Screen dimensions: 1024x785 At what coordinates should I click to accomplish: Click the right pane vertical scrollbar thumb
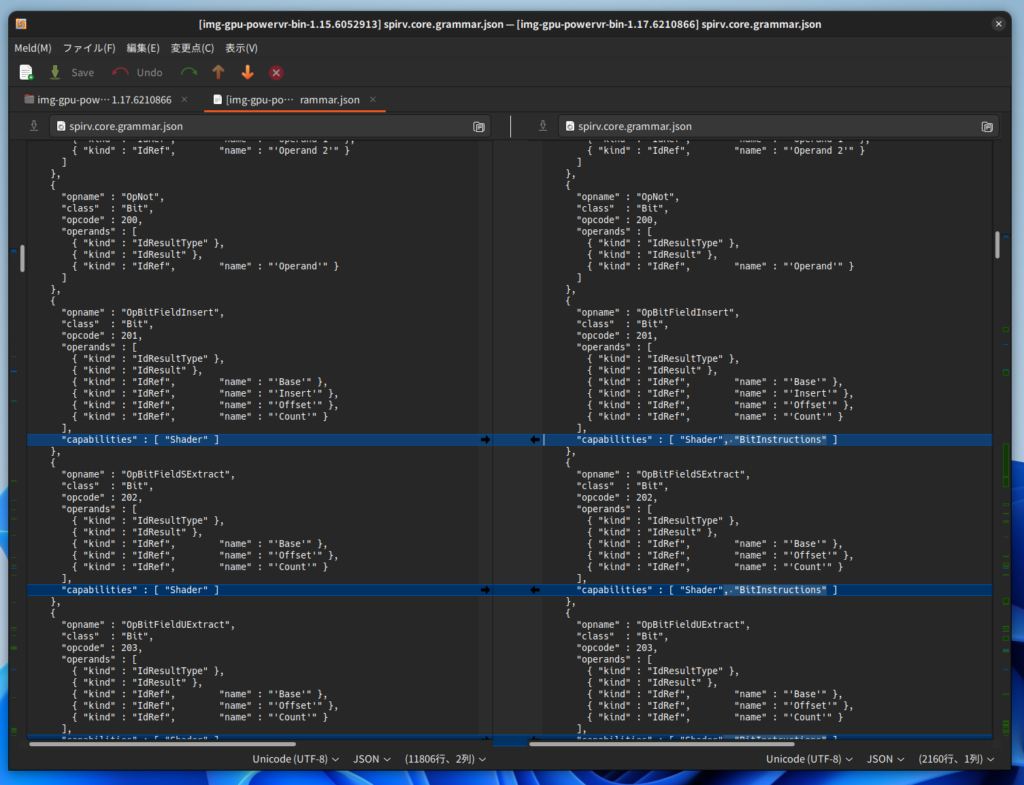pyautogui.click(x=997, y=245)
